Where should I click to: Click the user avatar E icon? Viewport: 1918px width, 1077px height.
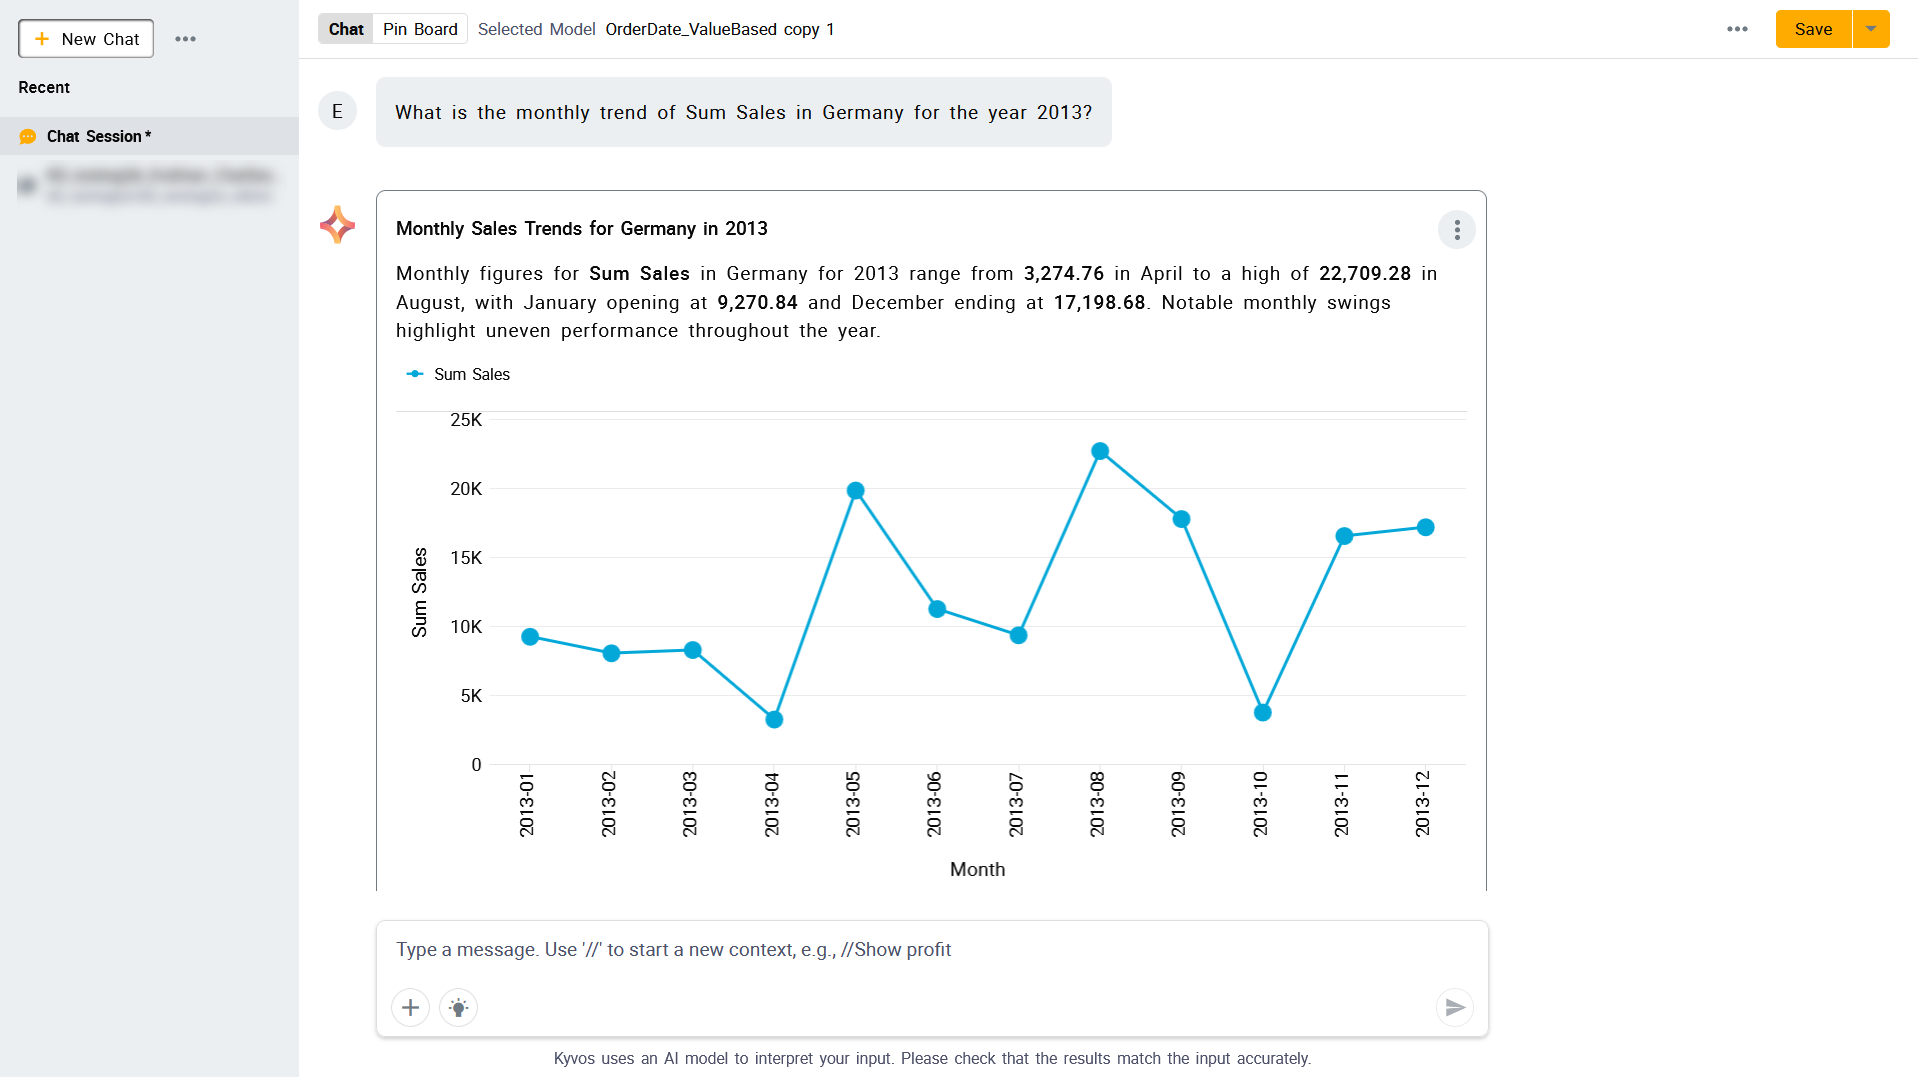click(x=337, y=111)
